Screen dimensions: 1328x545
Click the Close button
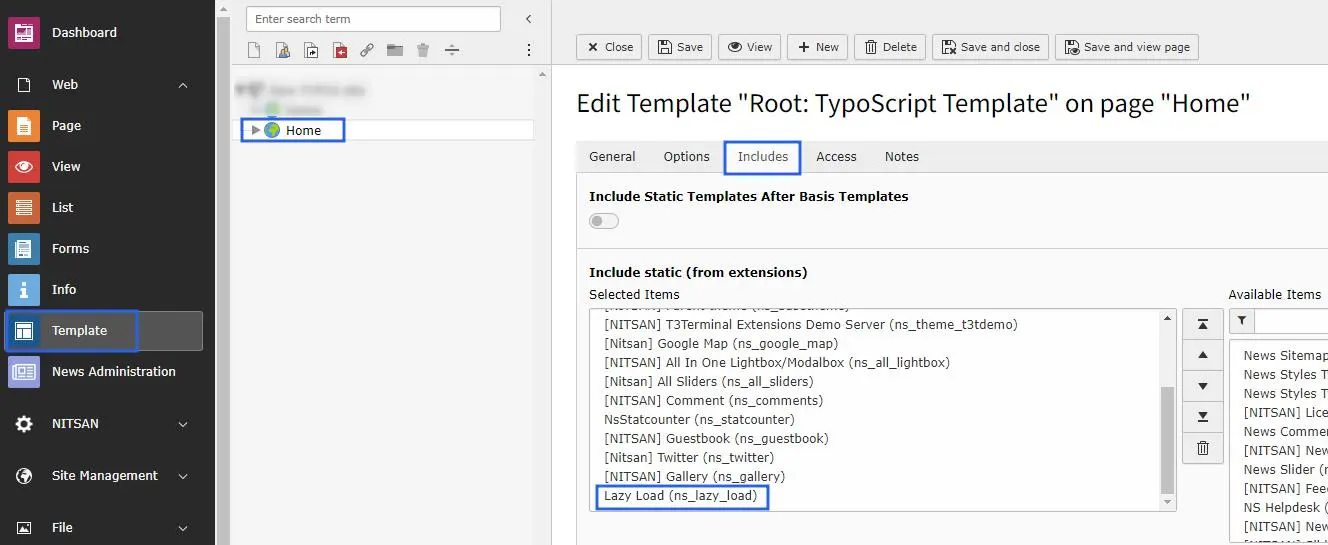pyautogui.click(x=609, y=47)
